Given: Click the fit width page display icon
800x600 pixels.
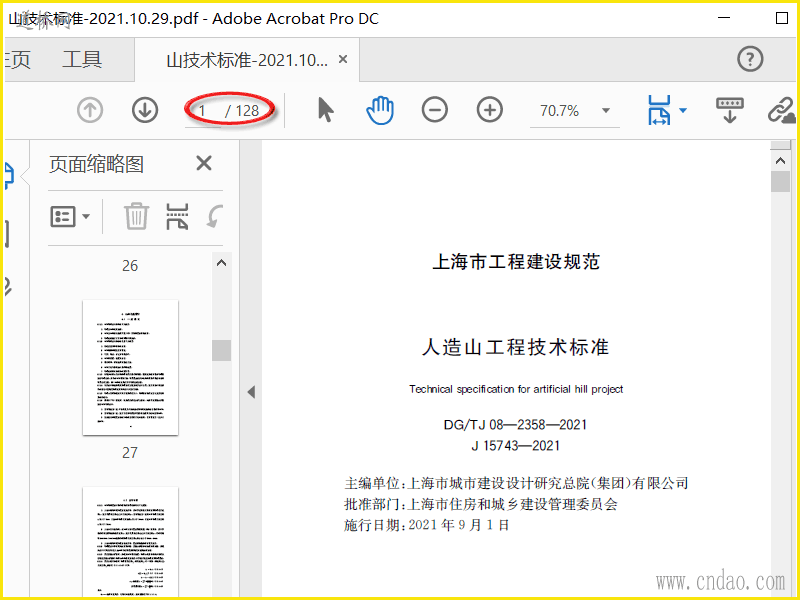Looking at the screenshot, I should (x=659, y=110).
